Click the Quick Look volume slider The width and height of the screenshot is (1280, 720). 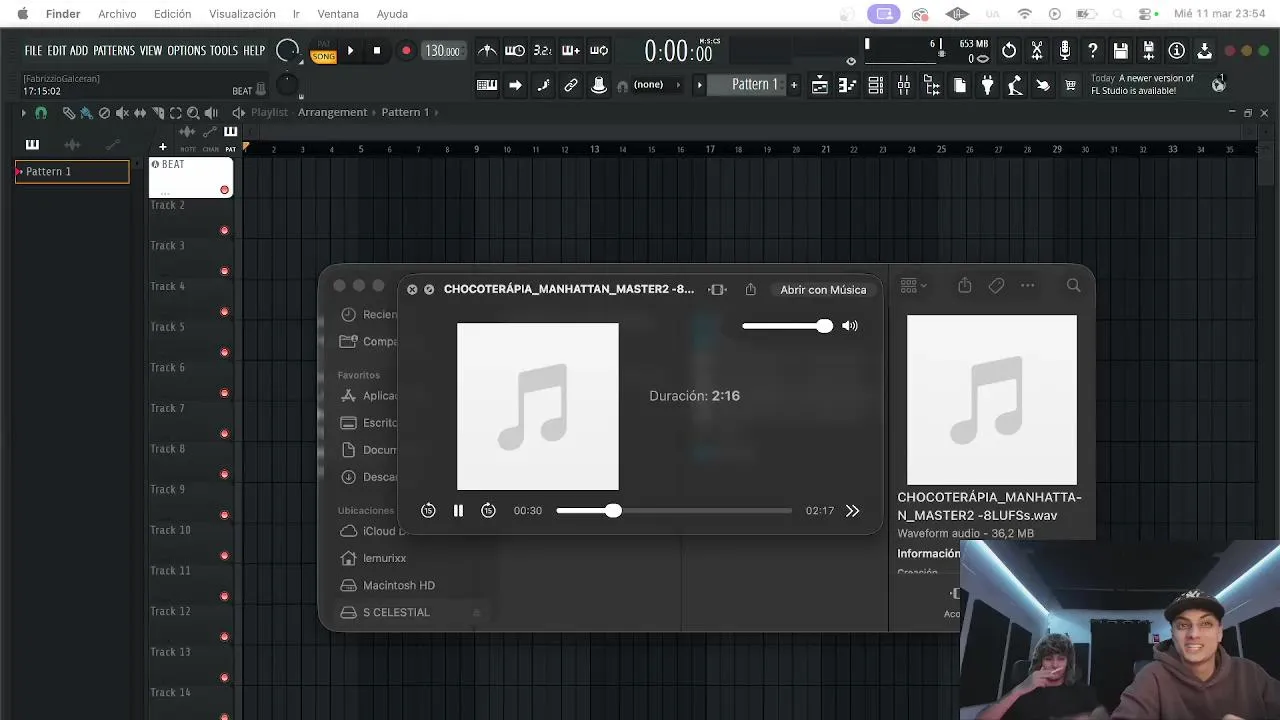pos(787,326)
